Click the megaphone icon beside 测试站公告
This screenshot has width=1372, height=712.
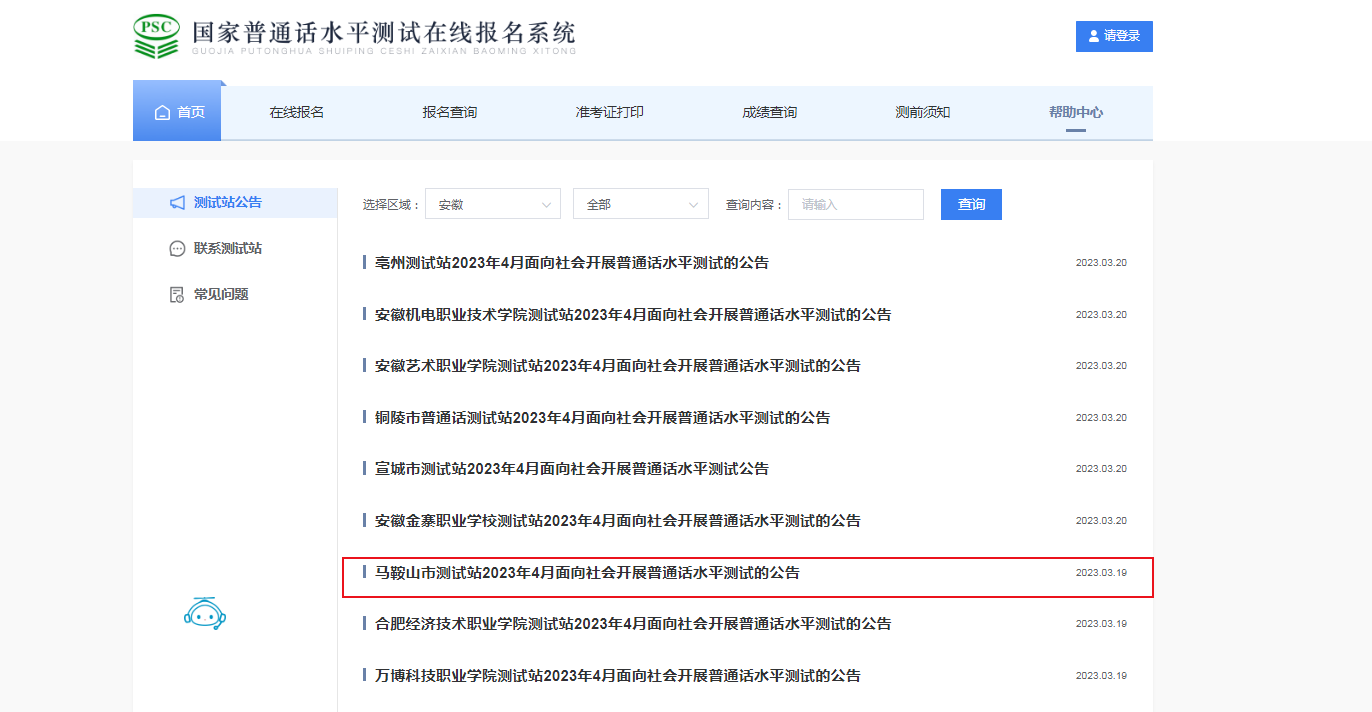coord(177,203)
